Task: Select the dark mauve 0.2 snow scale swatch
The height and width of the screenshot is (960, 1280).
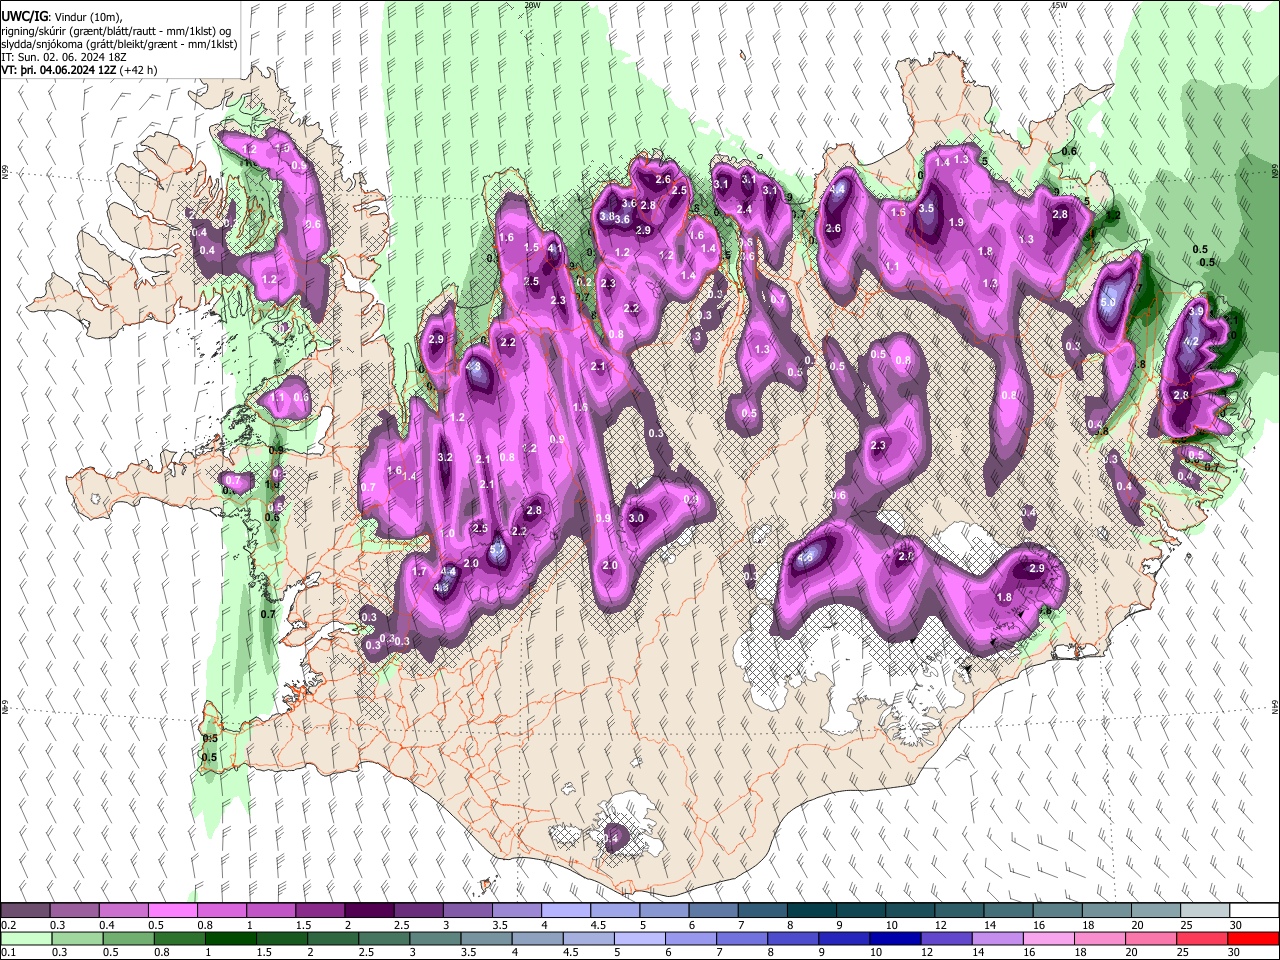Action: click(25, 911)
